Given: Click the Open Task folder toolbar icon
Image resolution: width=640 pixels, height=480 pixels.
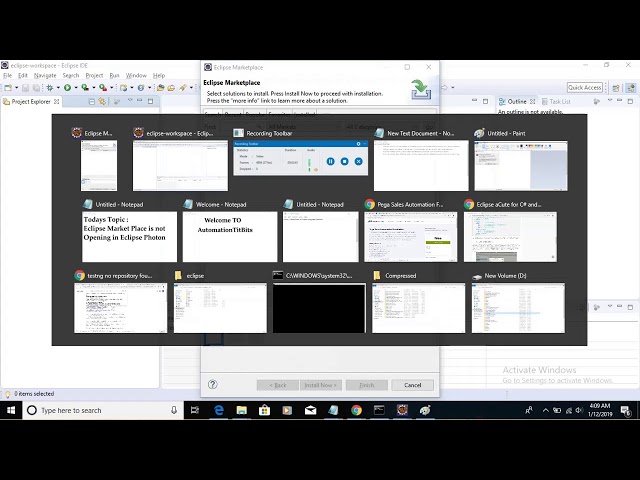Looking at the screenshot, I should (x=171, y=87).
